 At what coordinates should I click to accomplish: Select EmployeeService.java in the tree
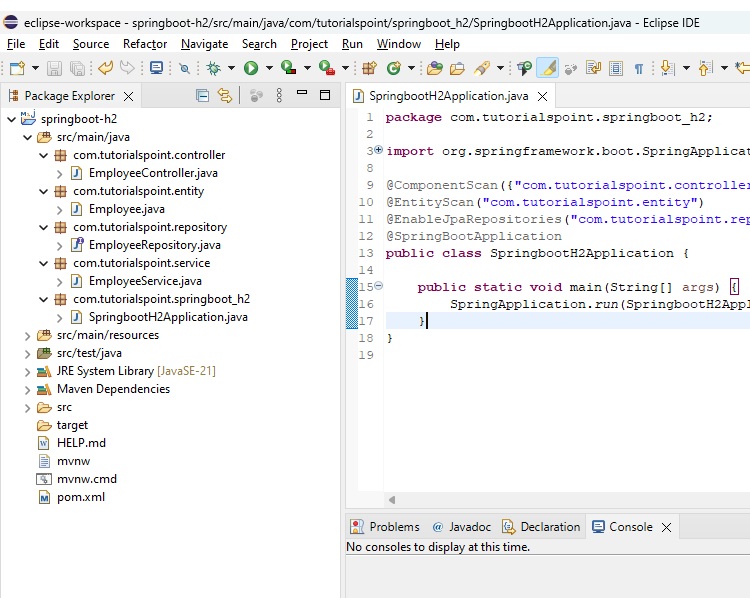click(144, 281)
